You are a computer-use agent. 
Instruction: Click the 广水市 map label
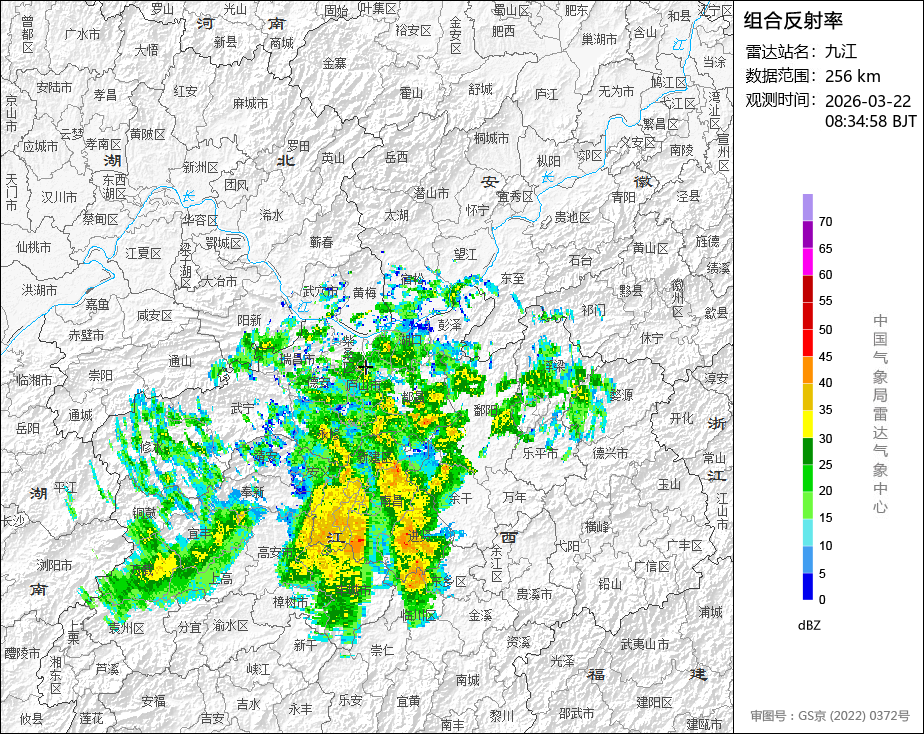coord(82,35)
